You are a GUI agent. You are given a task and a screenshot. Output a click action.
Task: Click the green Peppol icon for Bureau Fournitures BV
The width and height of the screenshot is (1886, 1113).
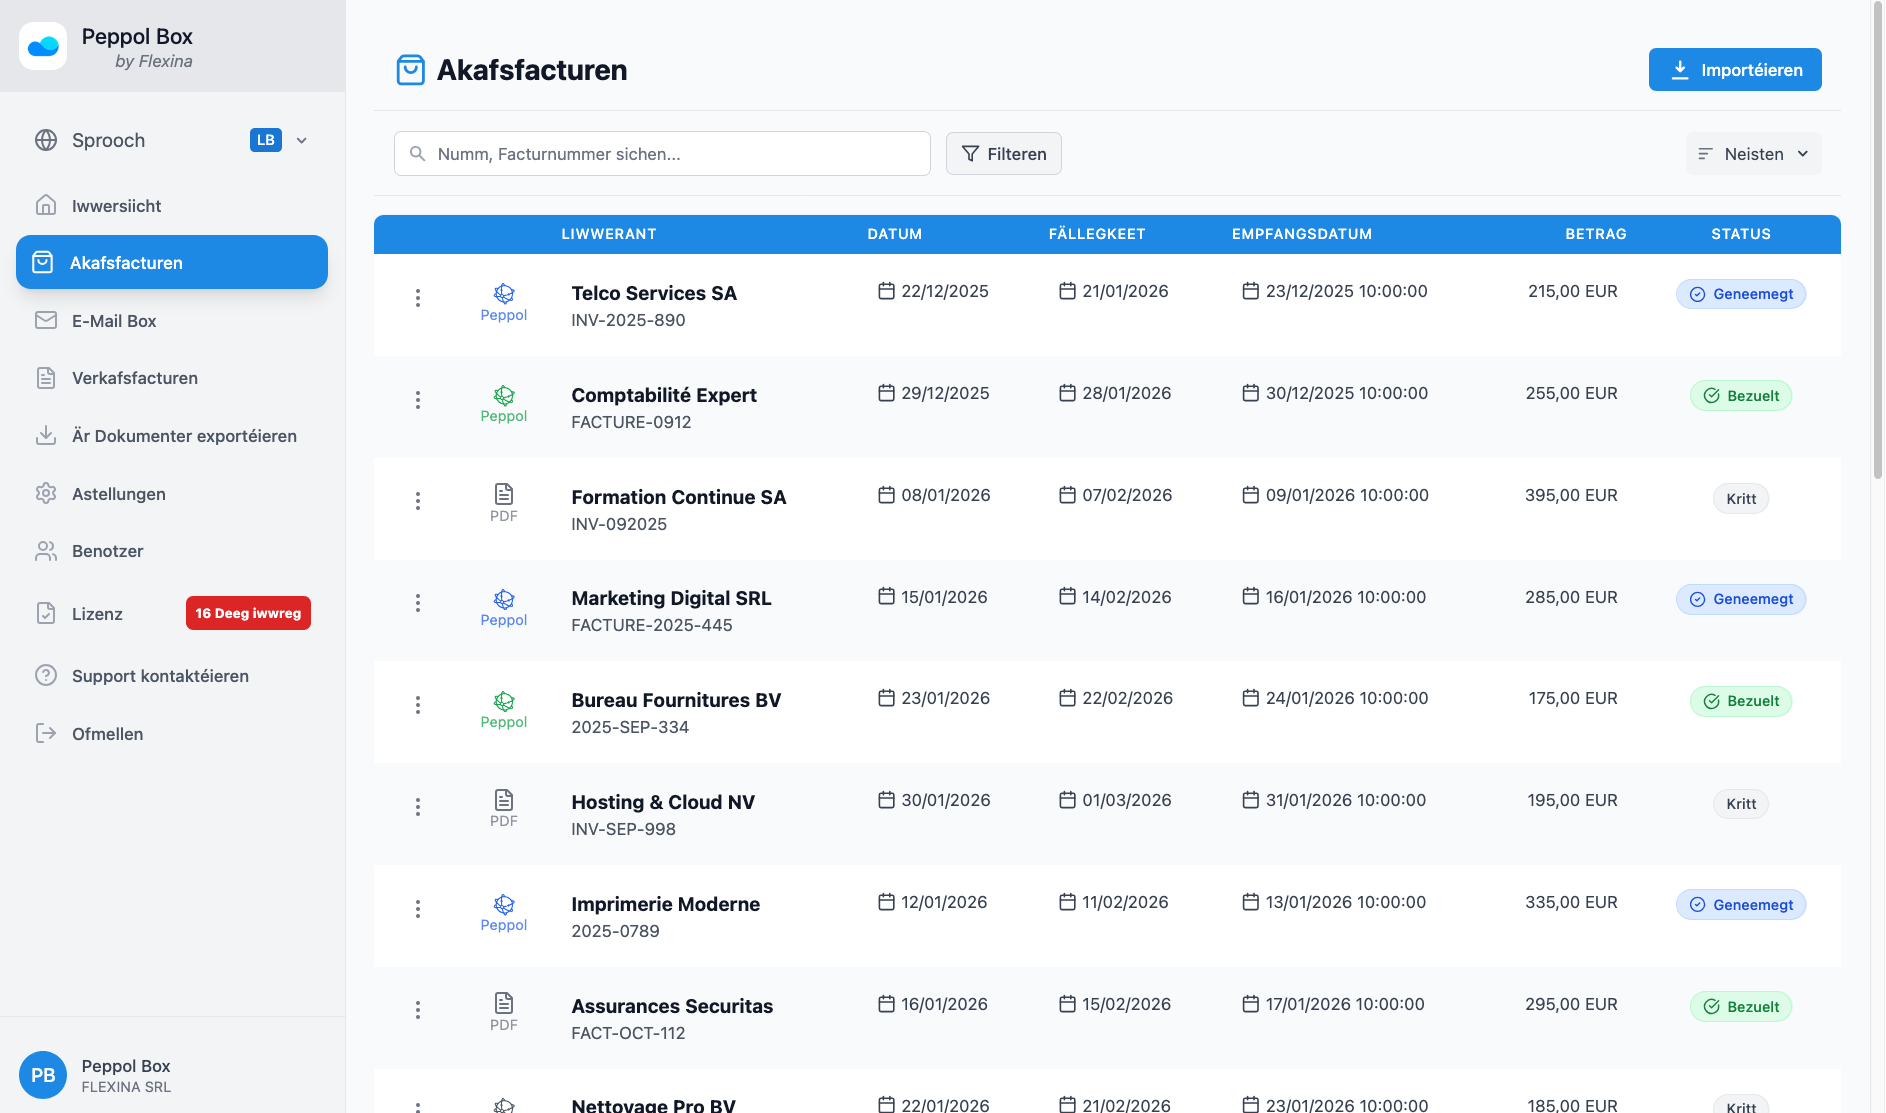coord(503,701)
